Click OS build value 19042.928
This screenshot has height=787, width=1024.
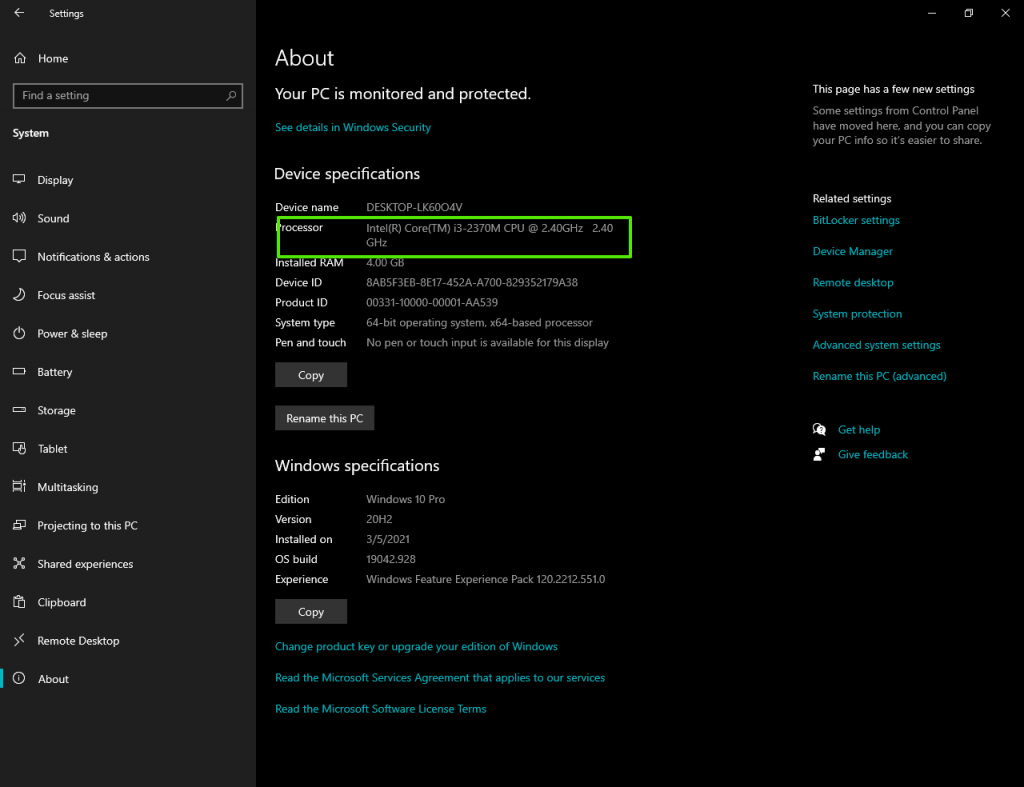point(391,559)
